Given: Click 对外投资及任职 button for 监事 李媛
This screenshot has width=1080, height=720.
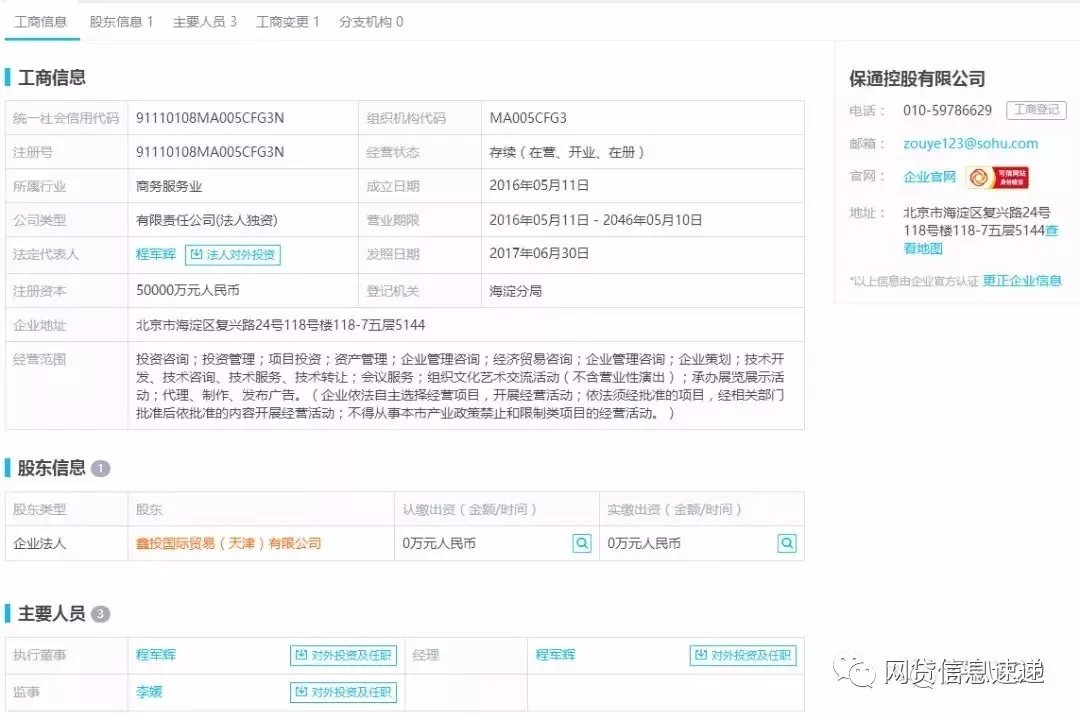Looking at the screenshot, I should 344,692.
